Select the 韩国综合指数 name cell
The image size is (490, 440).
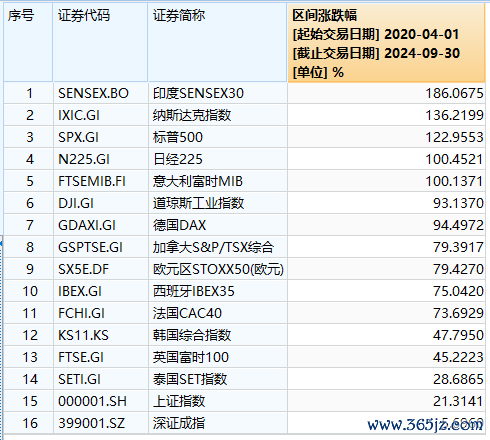218,335
